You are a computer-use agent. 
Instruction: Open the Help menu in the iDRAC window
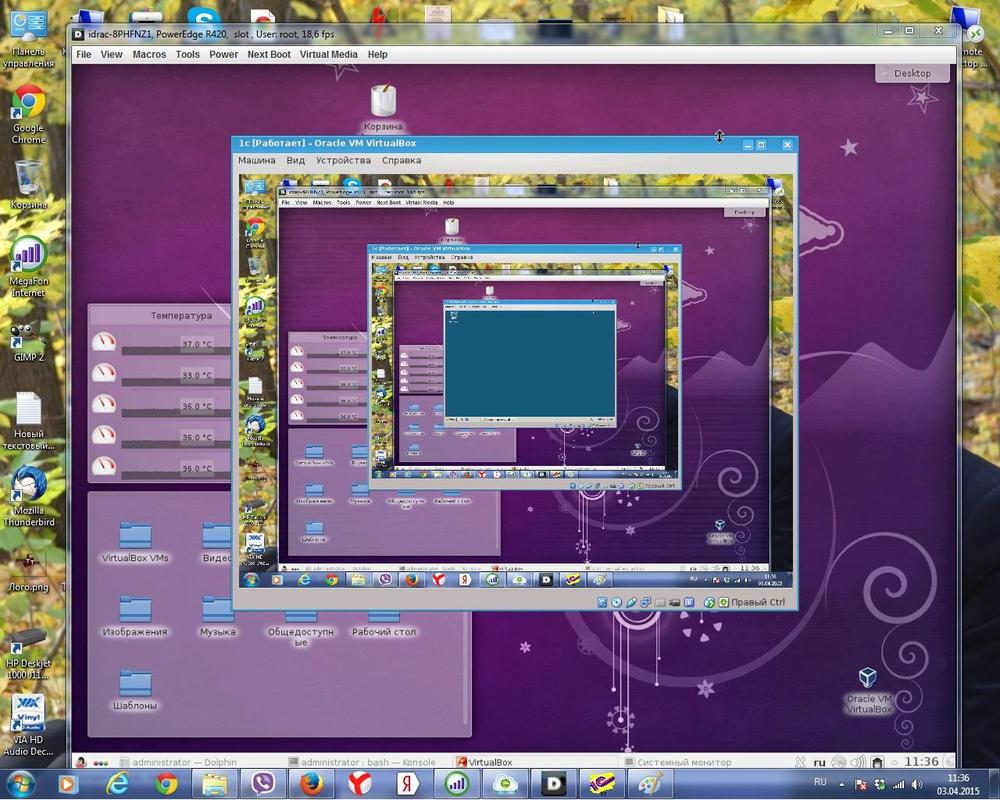pyautogui.click(x=377, y=54)
